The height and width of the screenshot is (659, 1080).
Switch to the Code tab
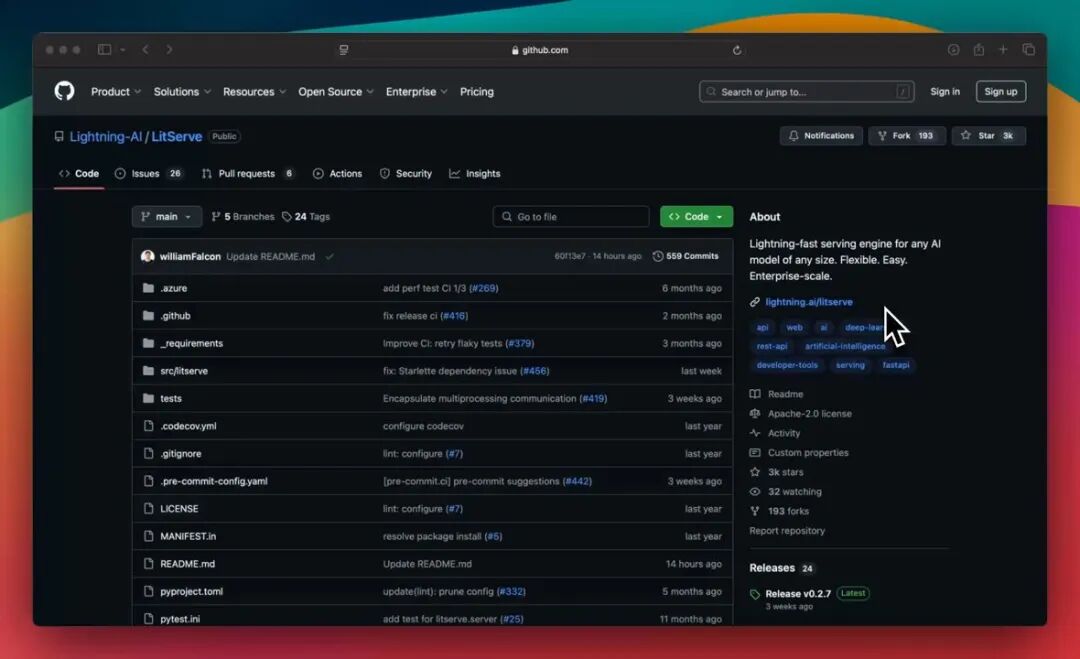79,174
